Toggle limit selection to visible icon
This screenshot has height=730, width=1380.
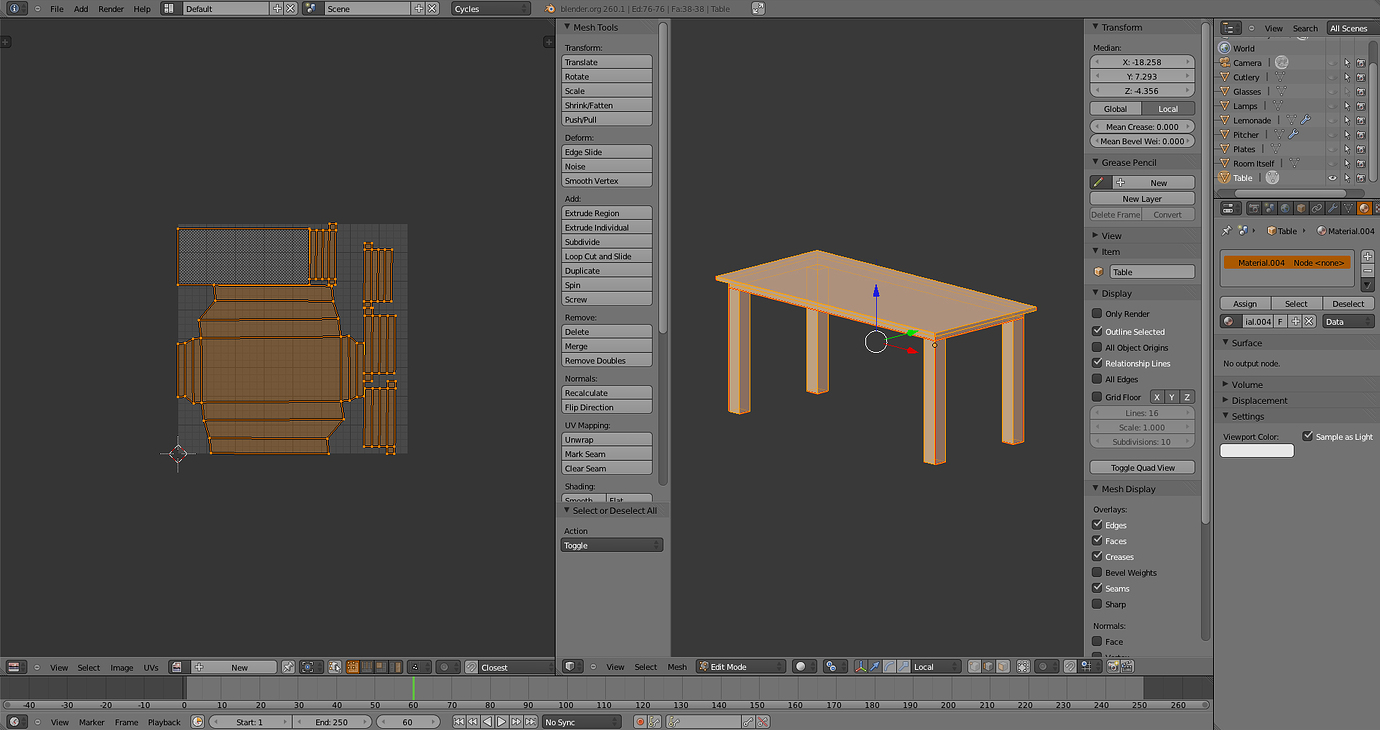coord(1022,666)
